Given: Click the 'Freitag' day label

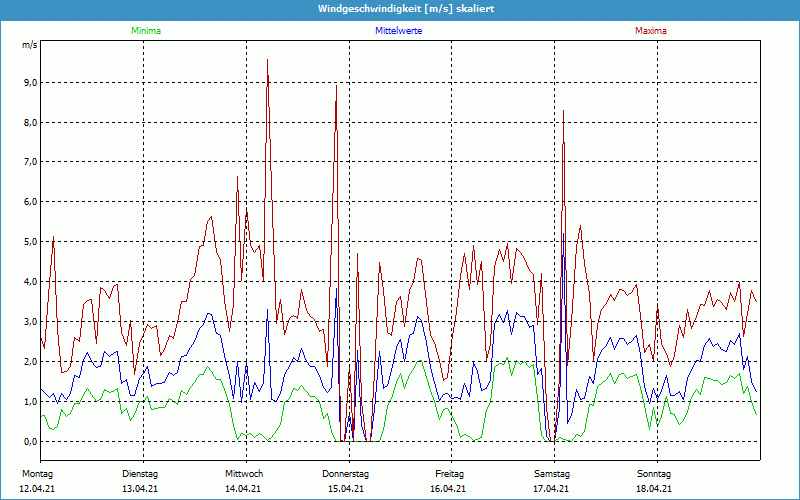Looking at the screenshot, I should pos(449,474).
